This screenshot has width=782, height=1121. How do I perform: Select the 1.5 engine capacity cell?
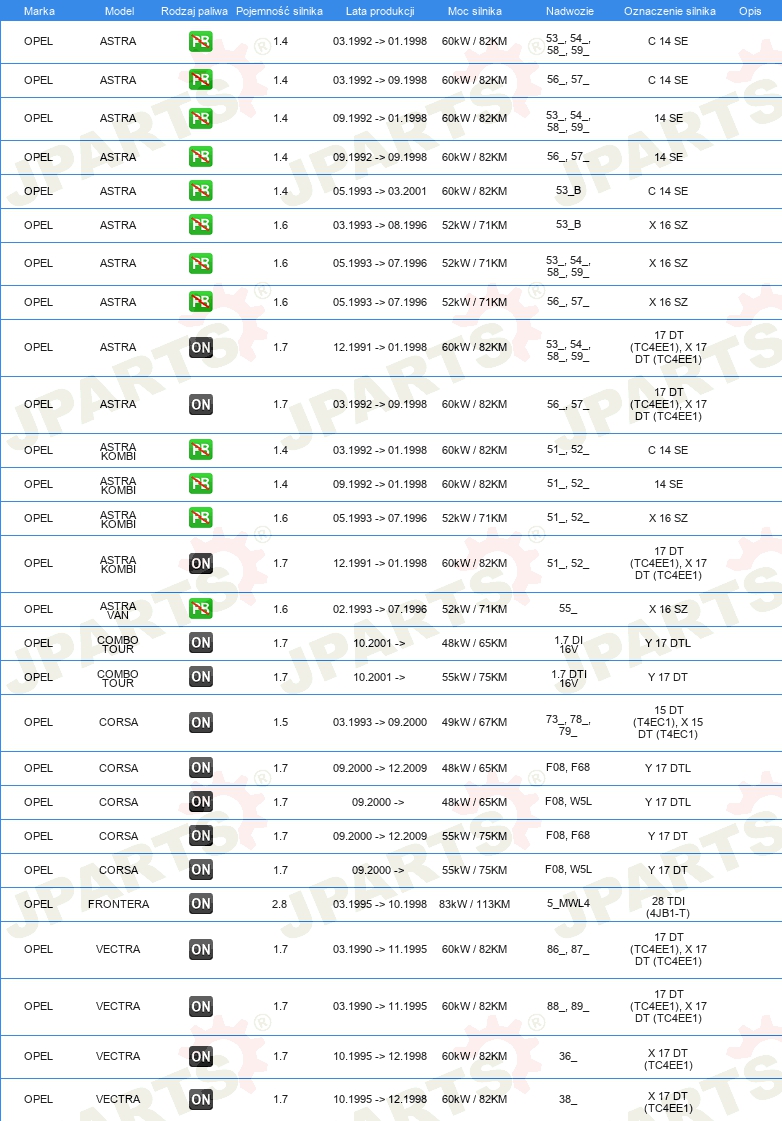[x=280, y=723]
